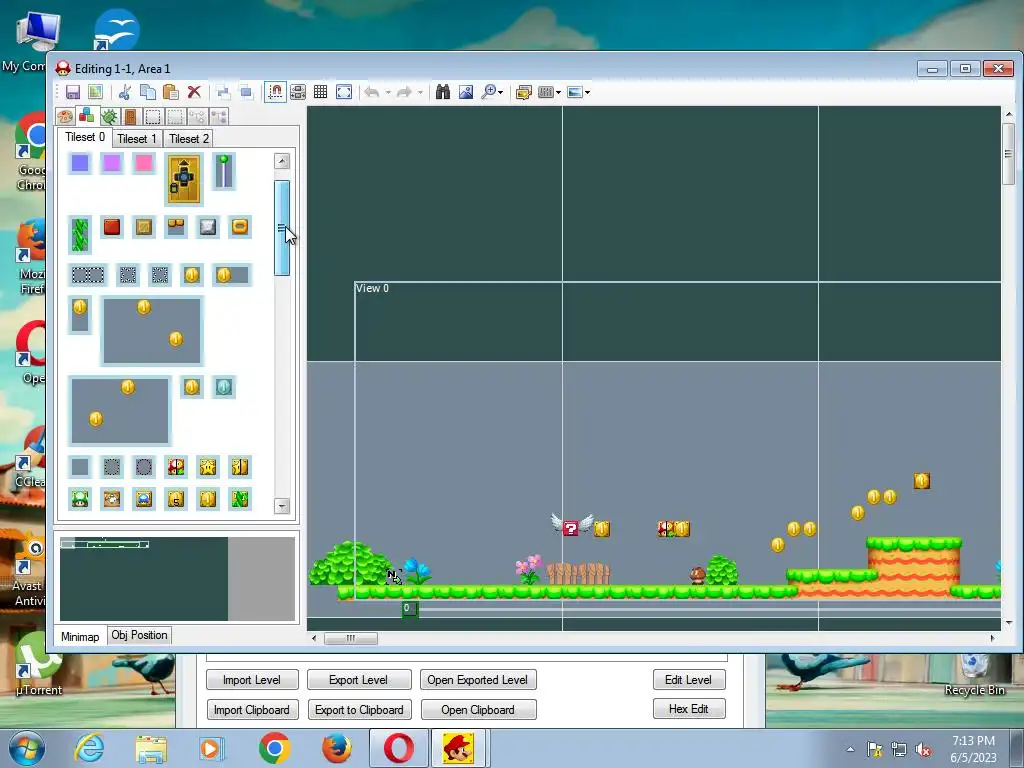1024x768 pixels.
Task: Toggle the resize handles toolbar button
Action: coord(298,92)
